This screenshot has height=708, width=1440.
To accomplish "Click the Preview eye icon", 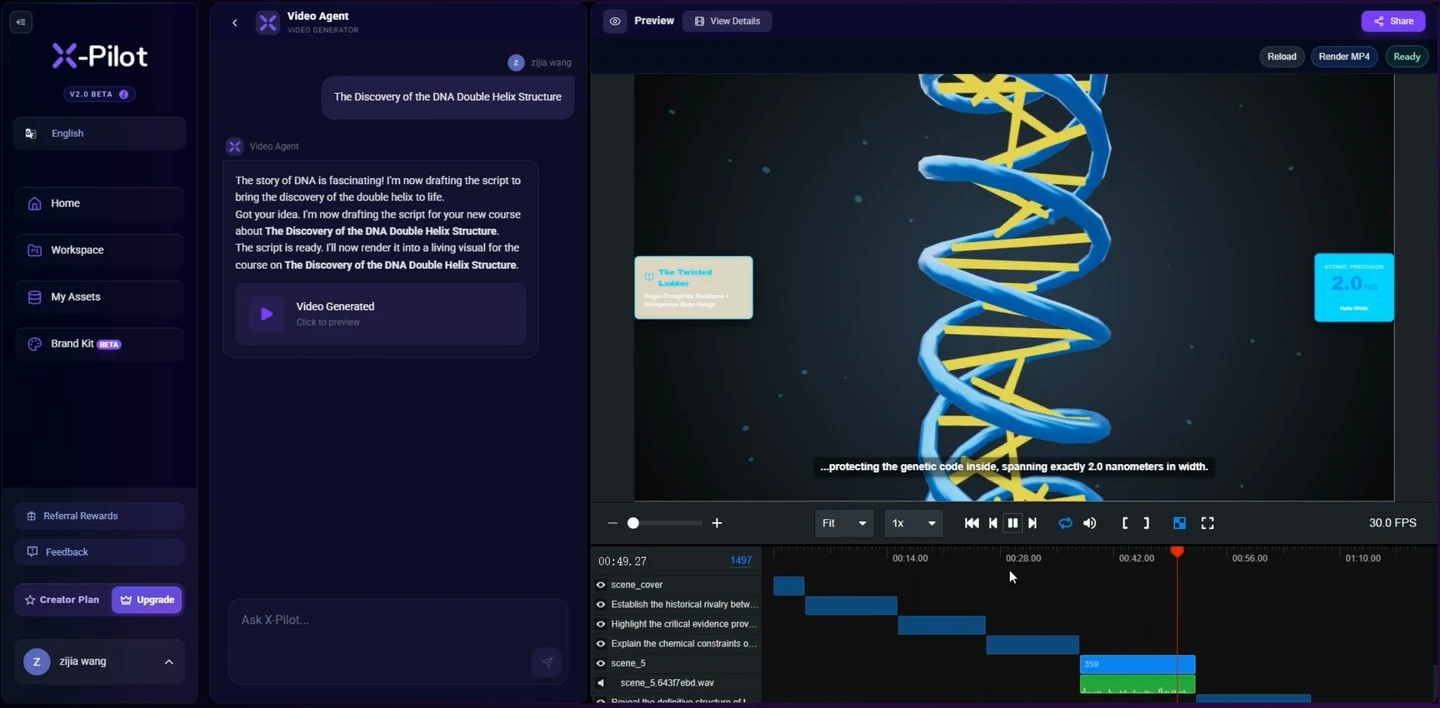I will [615, 21].
